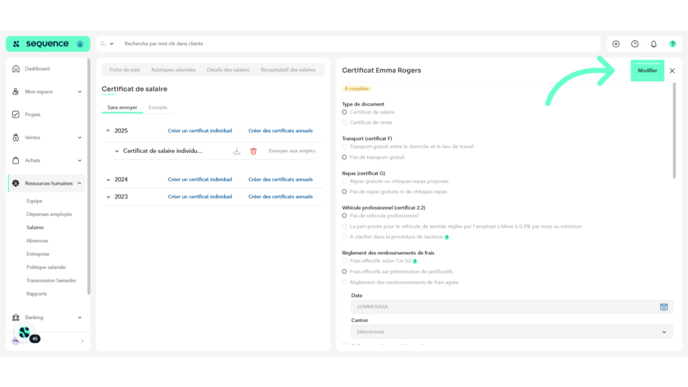Select the Sans envoyer tab
Screen dimensions: 688x387
122,108
